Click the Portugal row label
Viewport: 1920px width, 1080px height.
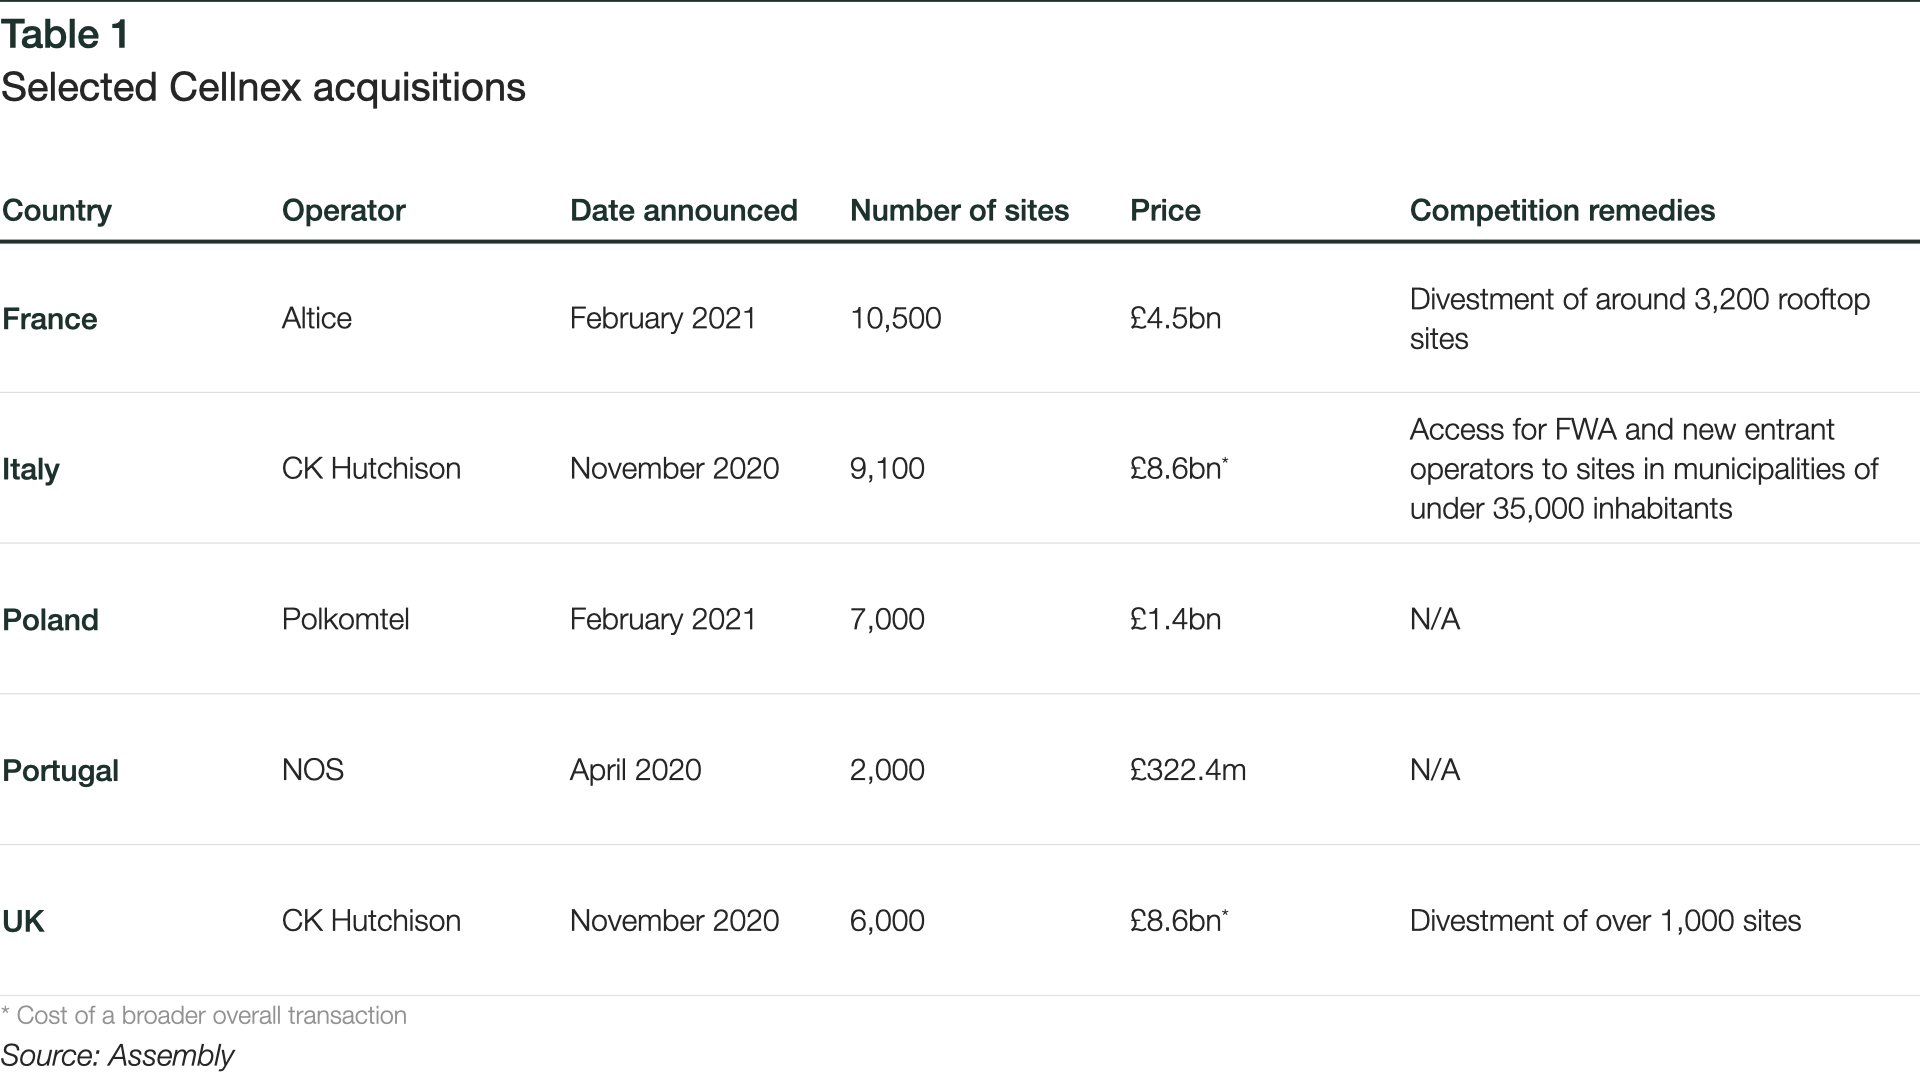tap(60, 771)
